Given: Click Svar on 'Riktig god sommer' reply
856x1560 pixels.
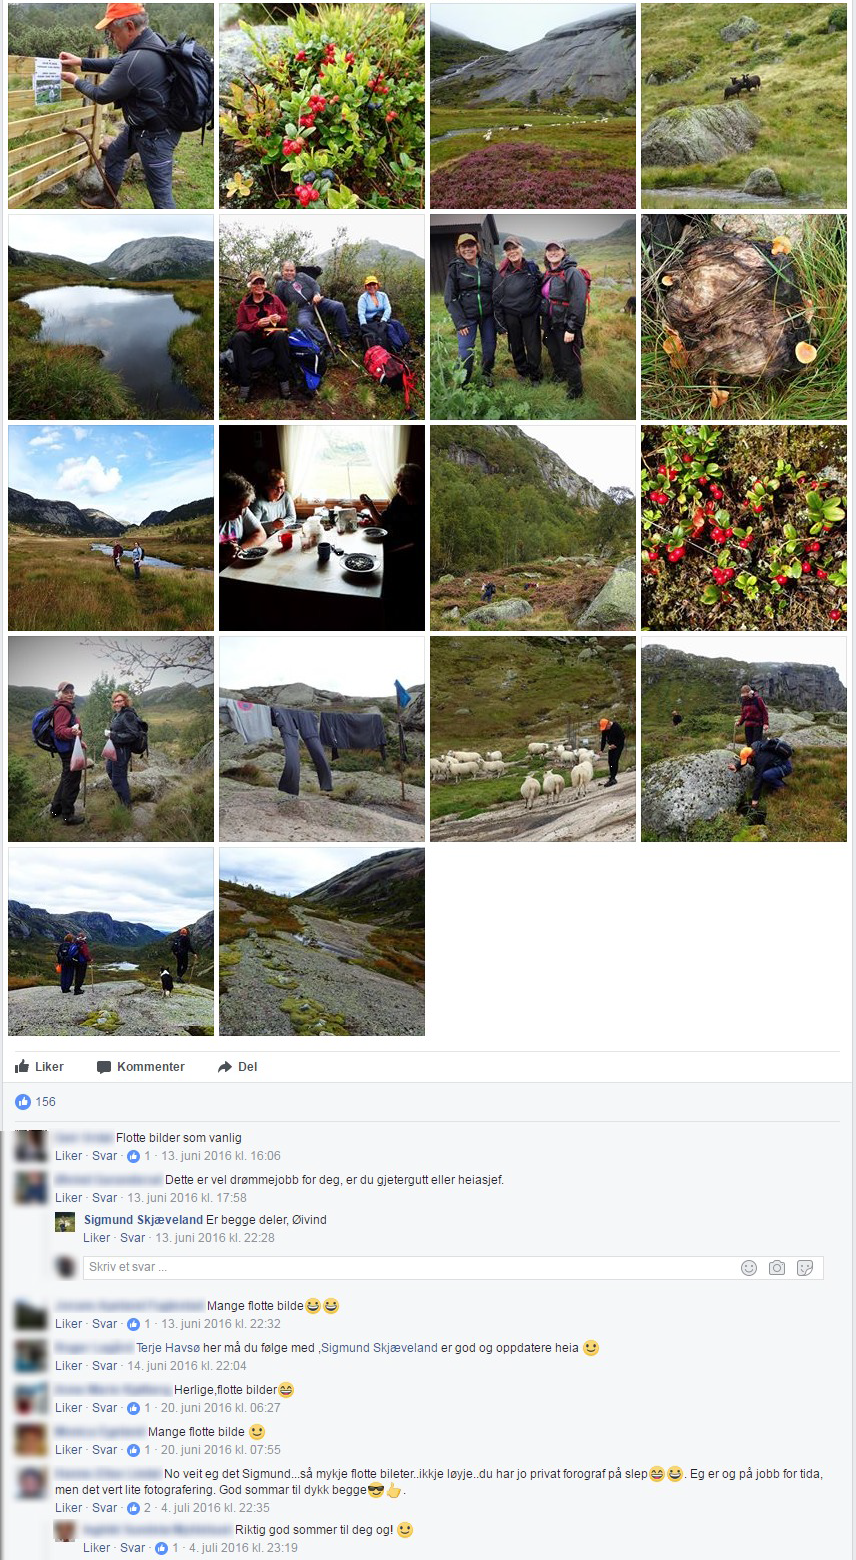Looking at the screenshot, I should coord(132,1548).
